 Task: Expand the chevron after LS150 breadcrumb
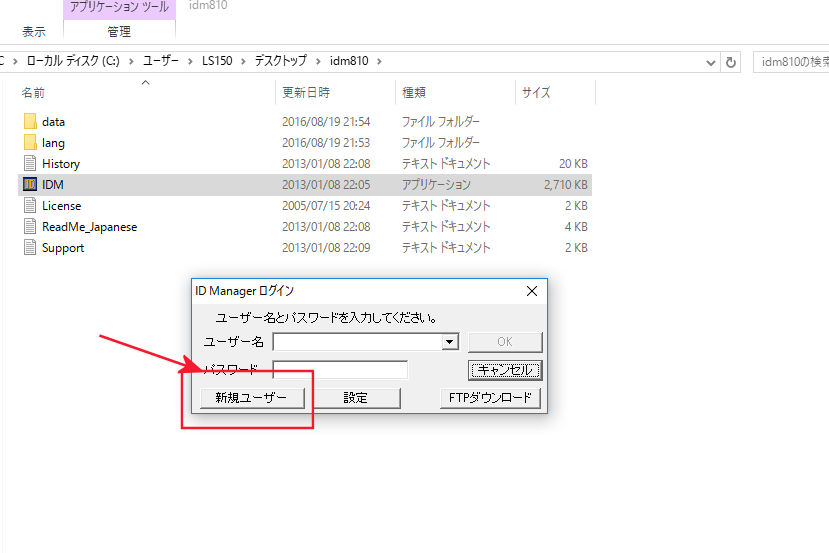[243, 61]
